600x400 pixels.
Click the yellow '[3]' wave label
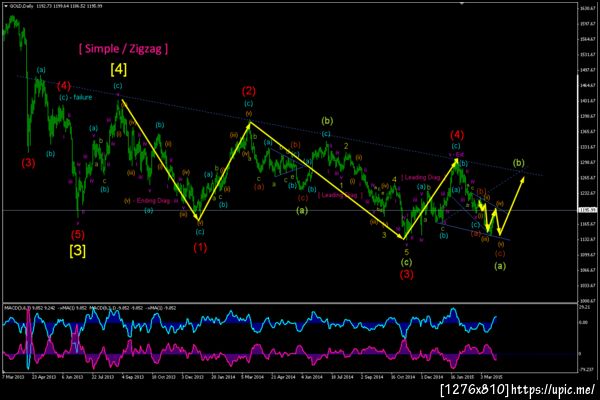[78, 251]
